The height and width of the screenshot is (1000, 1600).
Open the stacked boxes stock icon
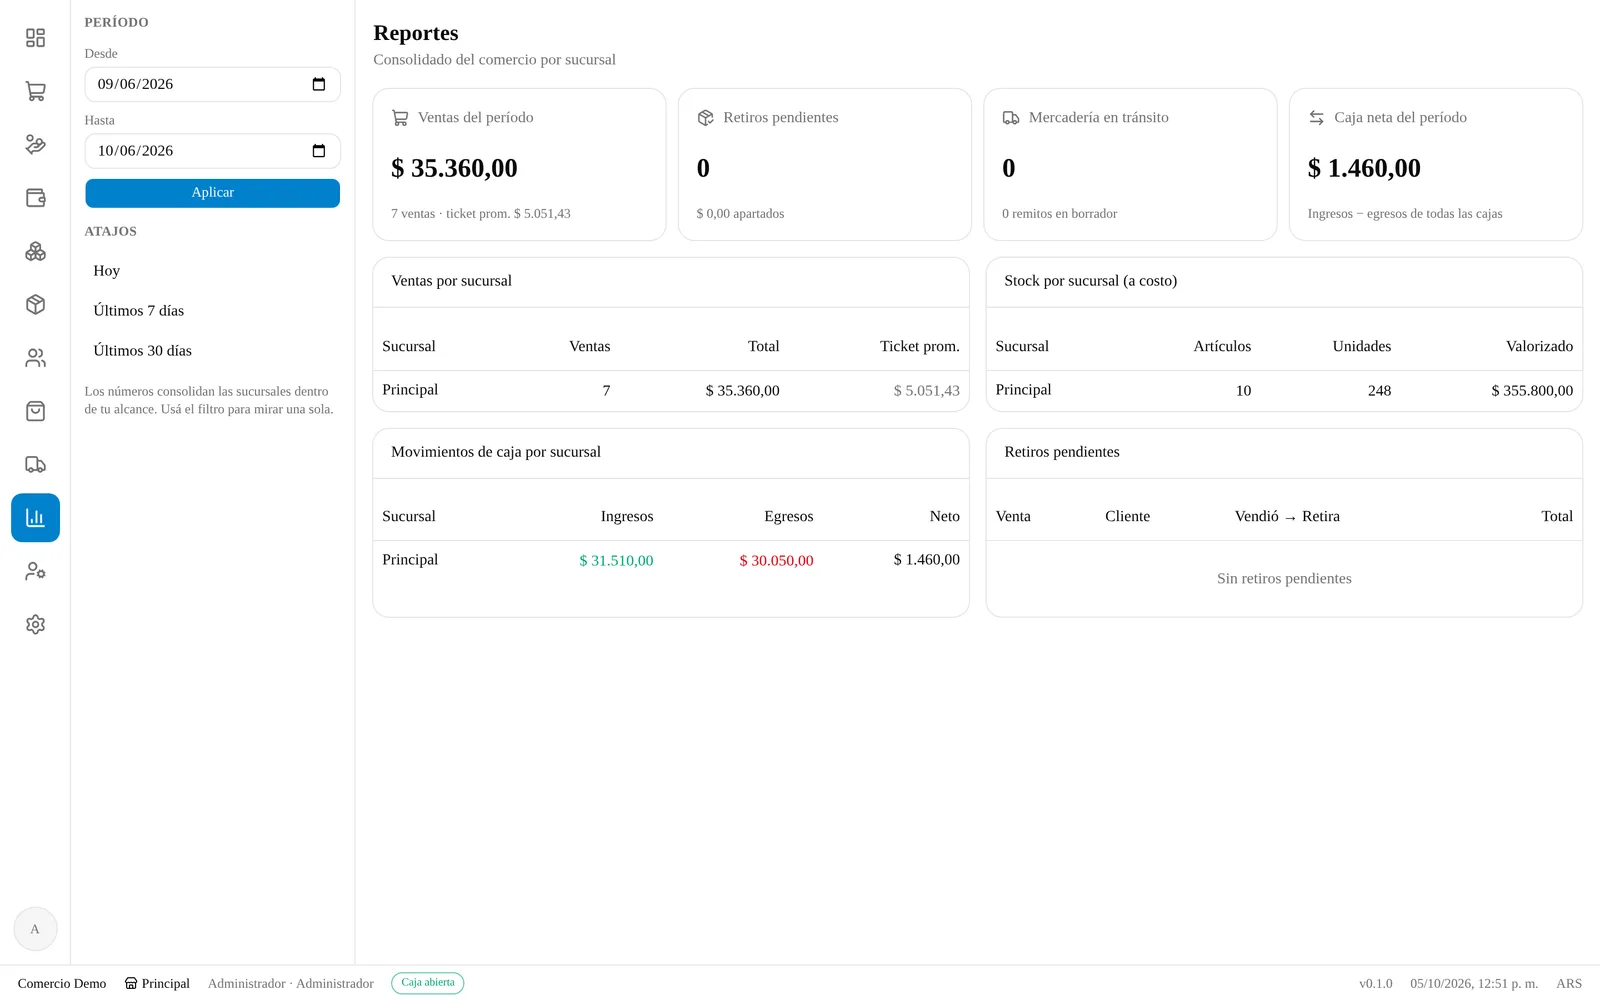[35, 251]
